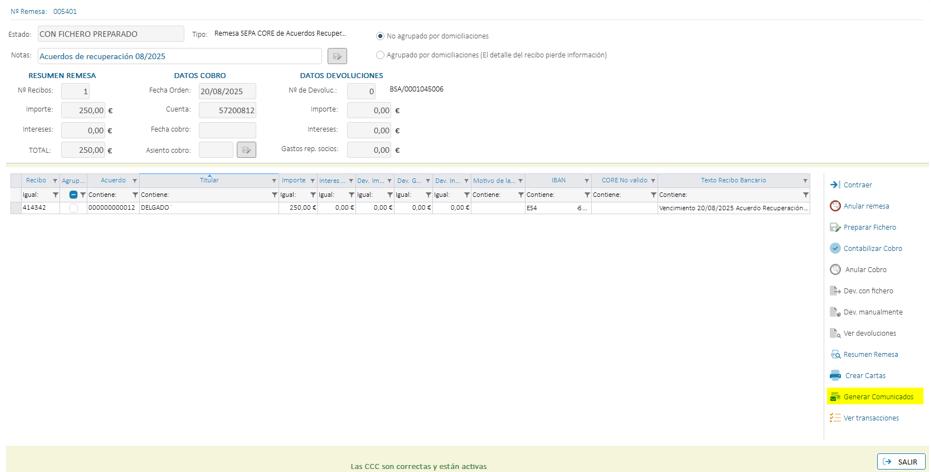Click the Preparar Fichero icon

(x=835, y=227)
